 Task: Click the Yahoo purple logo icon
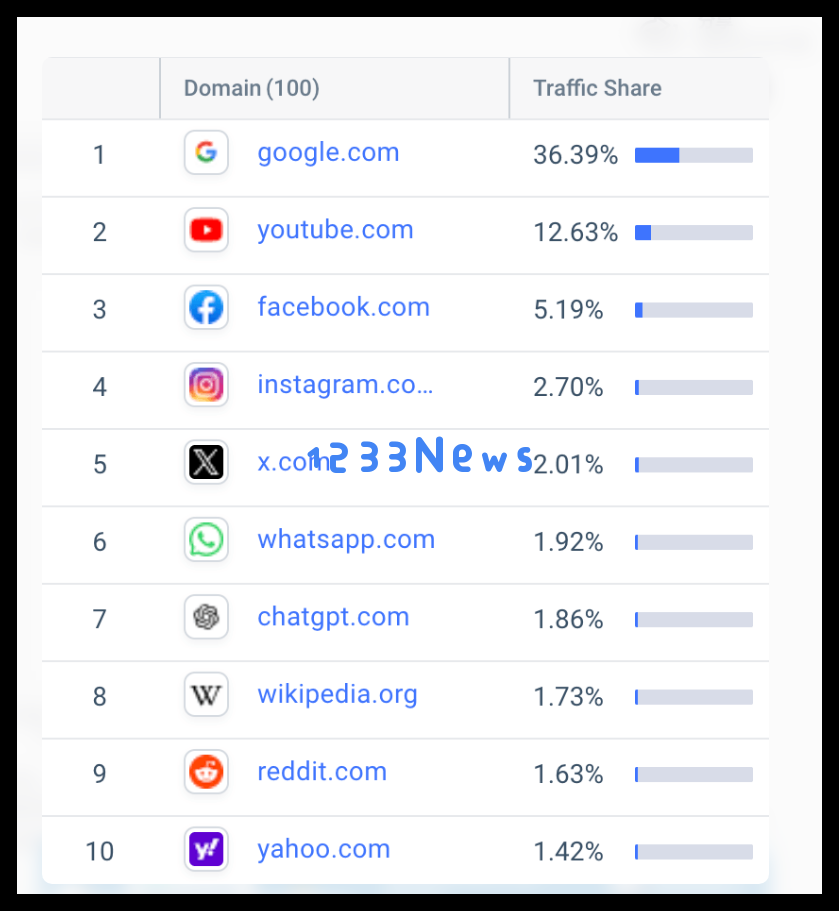pyautogui.click(x=206, y=849)
